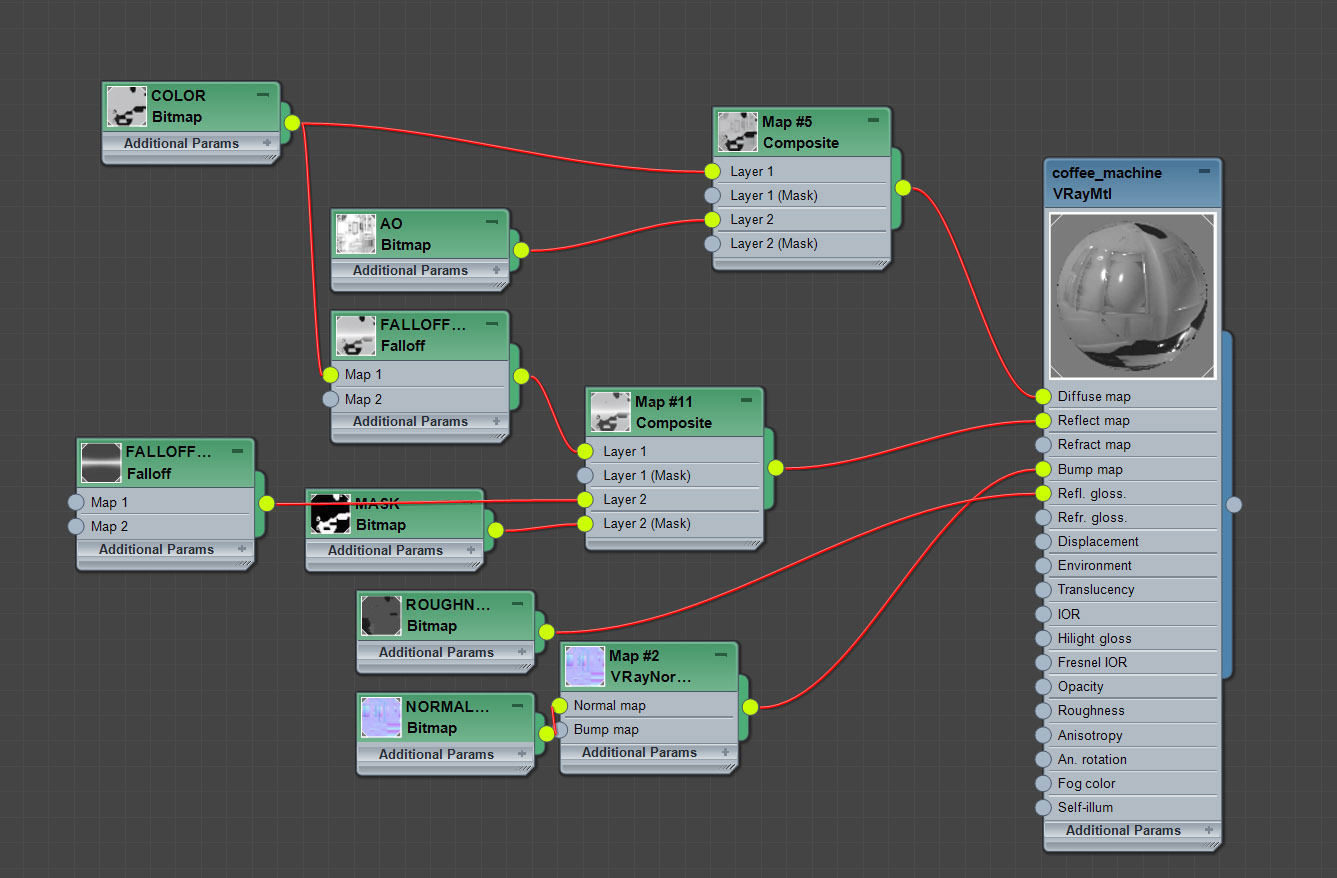Select the black-and-white MASK bitmap thumbnail
This screenshot has height=878, width=1337.
[330, 513]
